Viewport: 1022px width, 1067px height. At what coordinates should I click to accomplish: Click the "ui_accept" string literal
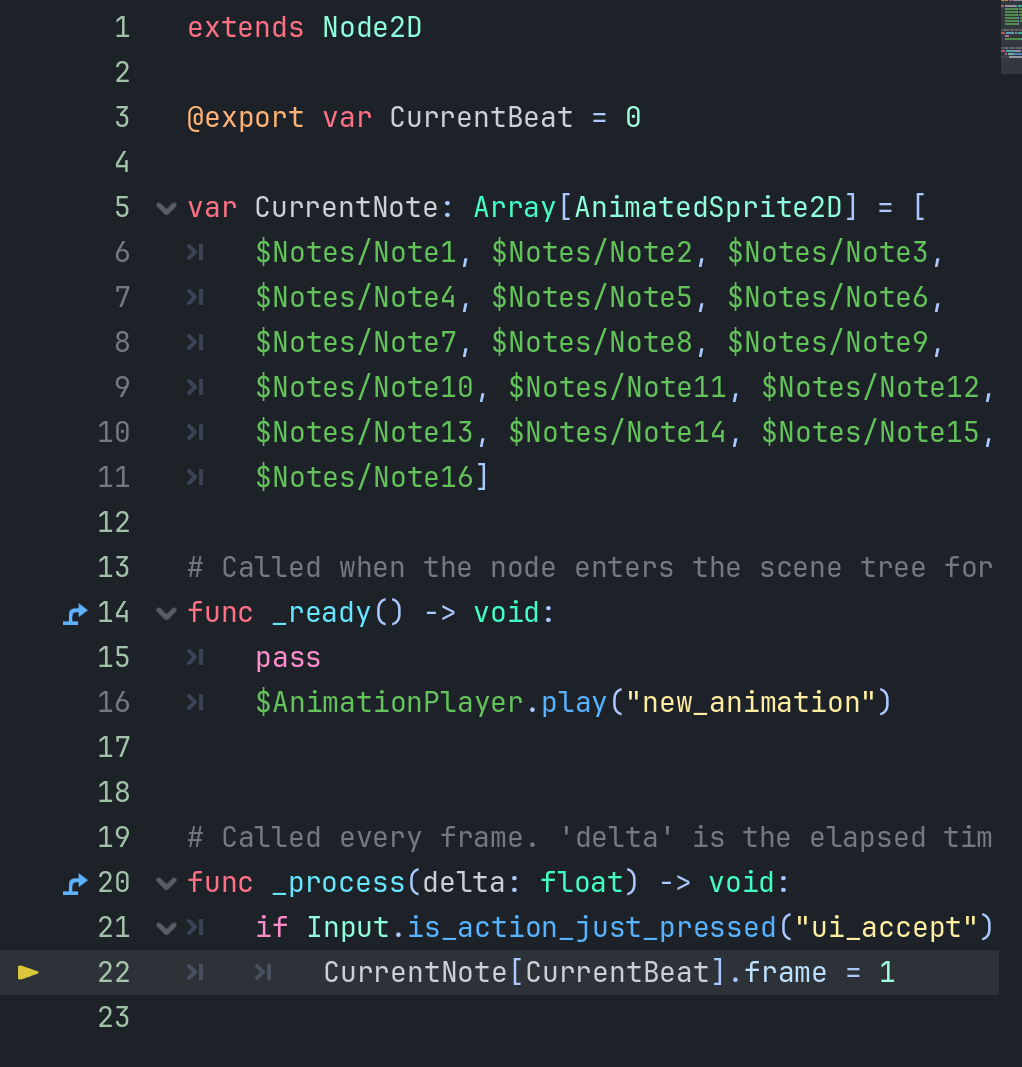click(x=887, y=928)
